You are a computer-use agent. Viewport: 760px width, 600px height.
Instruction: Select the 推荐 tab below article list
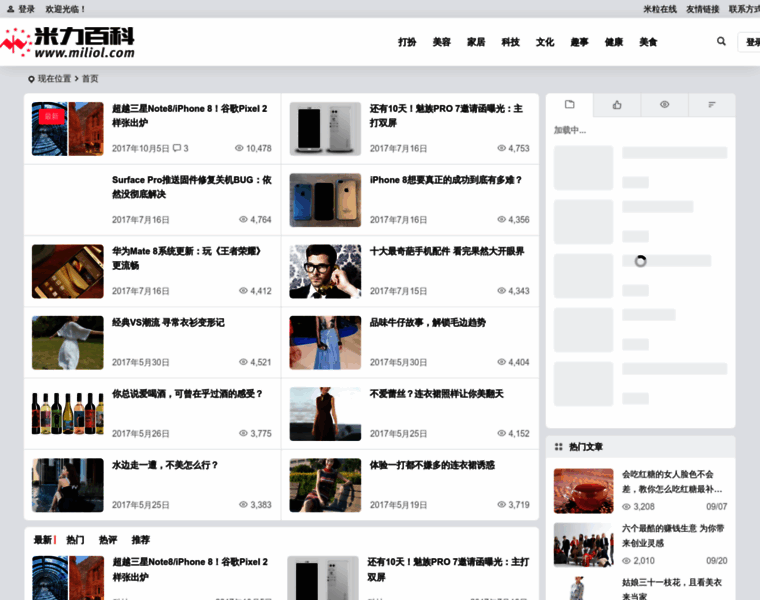tap(140, 540)
